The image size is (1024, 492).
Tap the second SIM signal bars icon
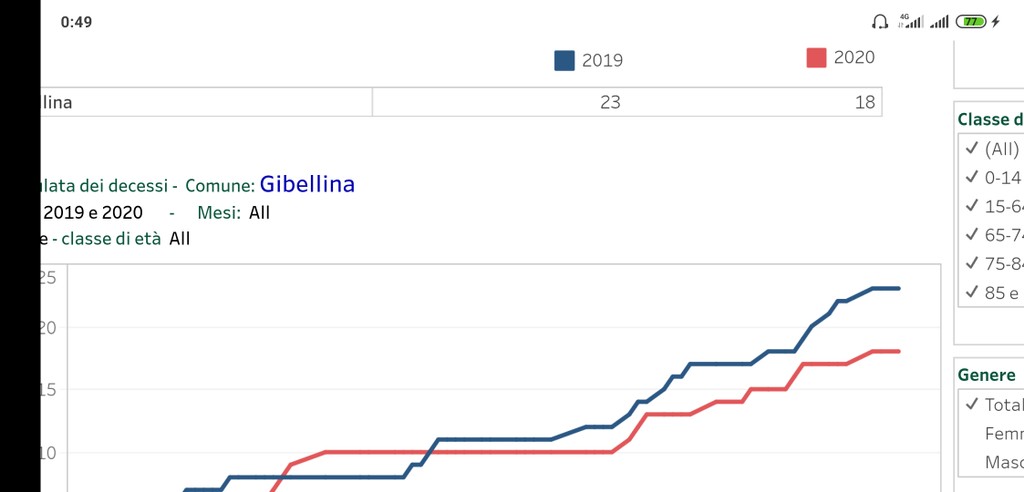point(939,21)
